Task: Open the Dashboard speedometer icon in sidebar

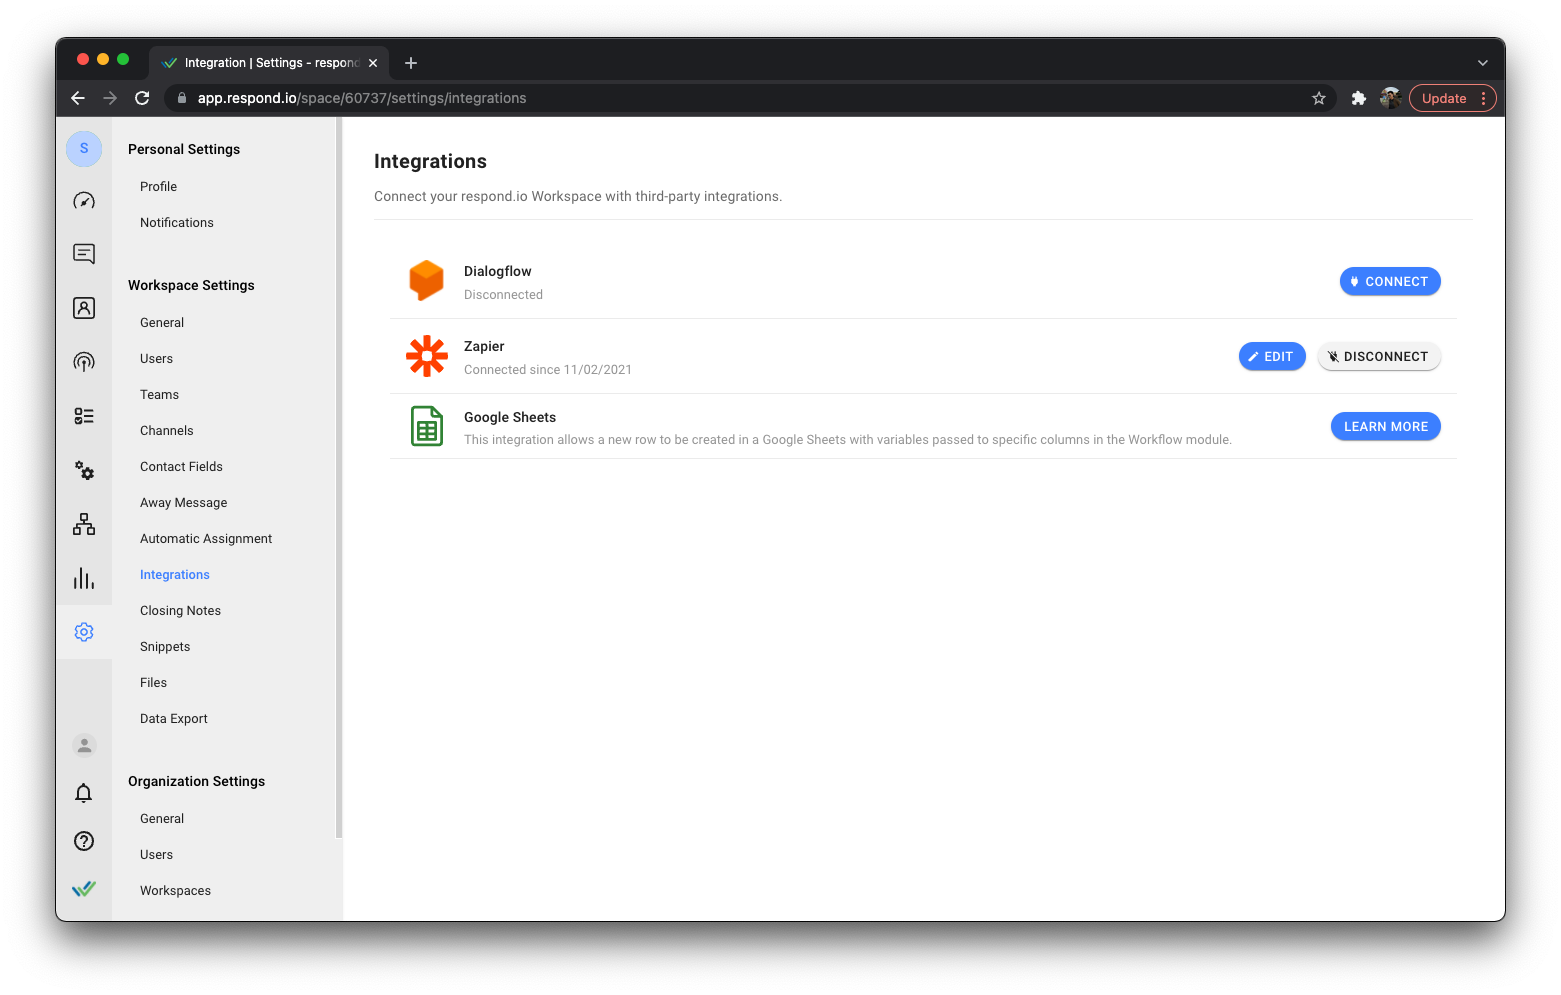Action: pyautogui.click(x=84, y=201)
